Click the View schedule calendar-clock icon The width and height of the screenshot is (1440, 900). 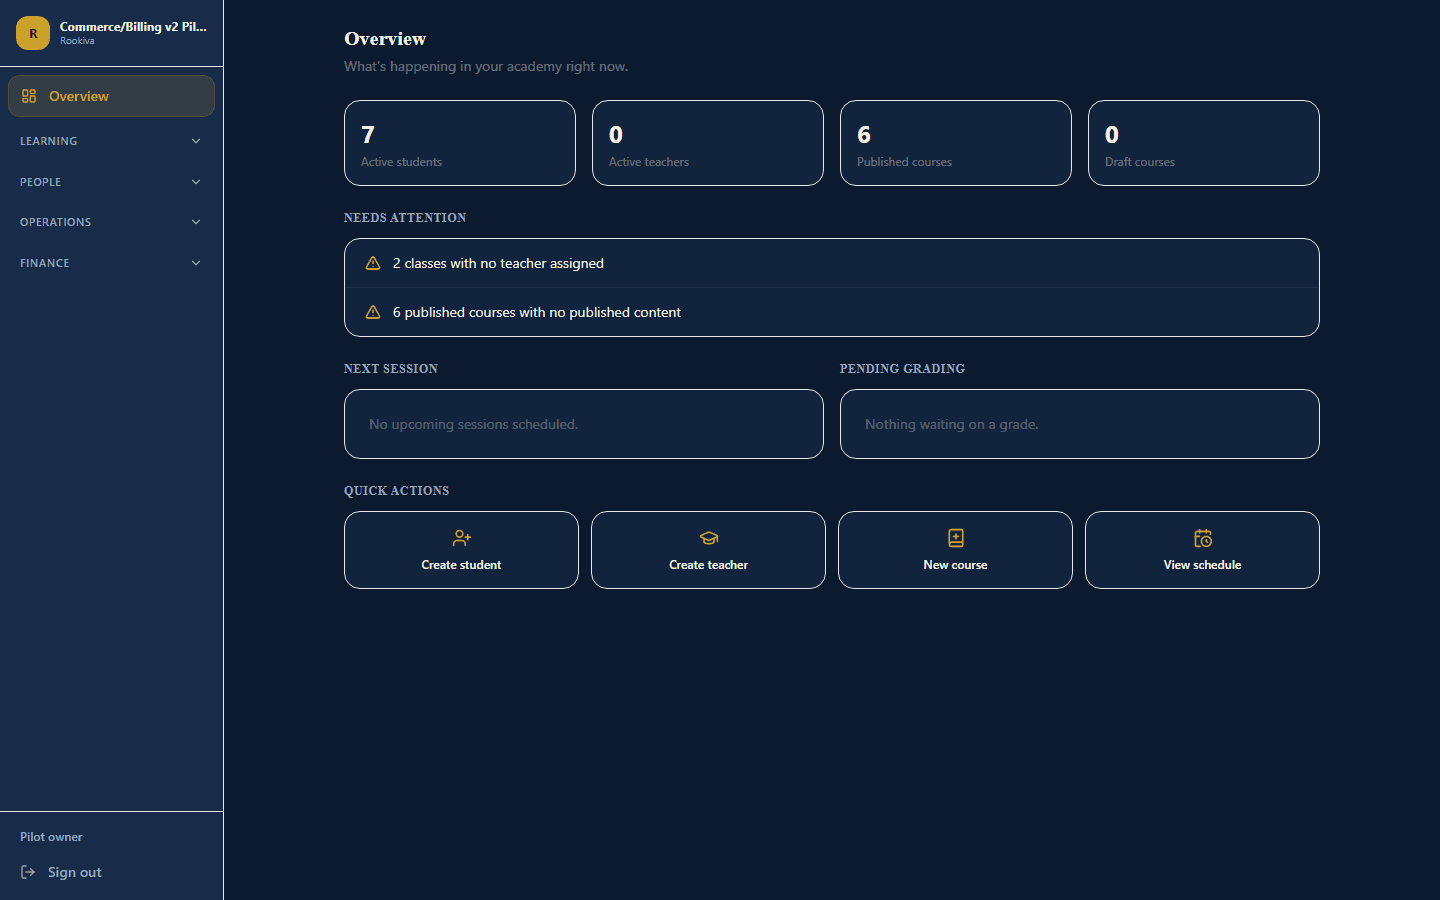pos(1203,538)
